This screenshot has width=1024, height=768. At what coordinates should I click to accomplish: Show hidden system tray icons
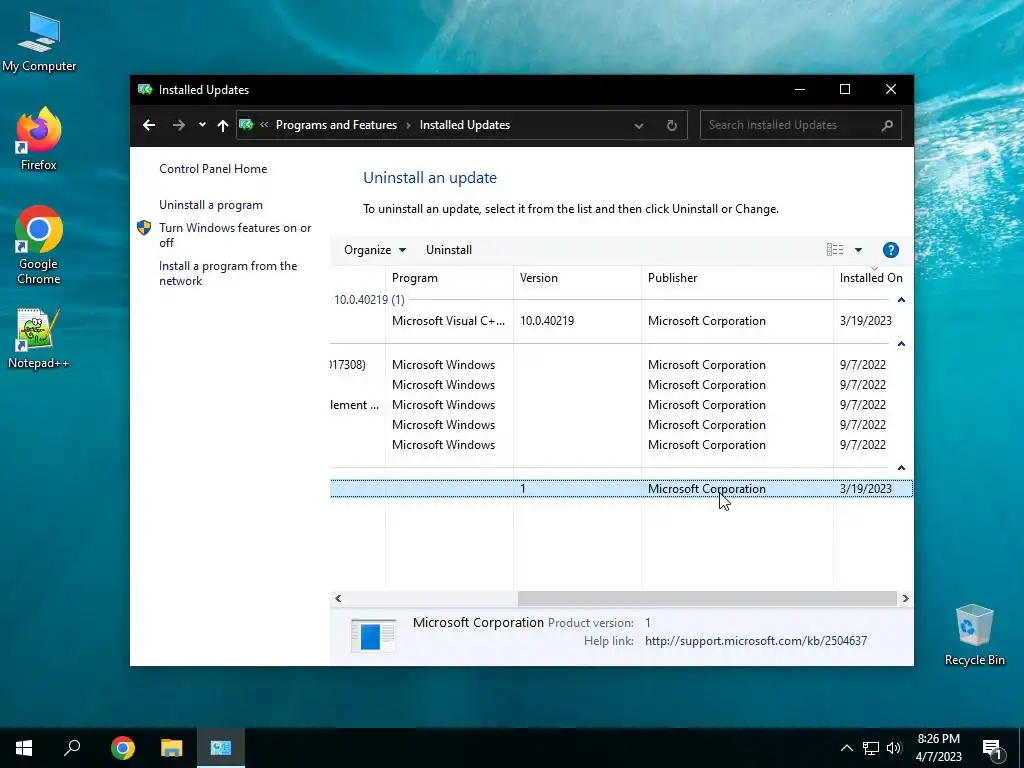(846, 748)
